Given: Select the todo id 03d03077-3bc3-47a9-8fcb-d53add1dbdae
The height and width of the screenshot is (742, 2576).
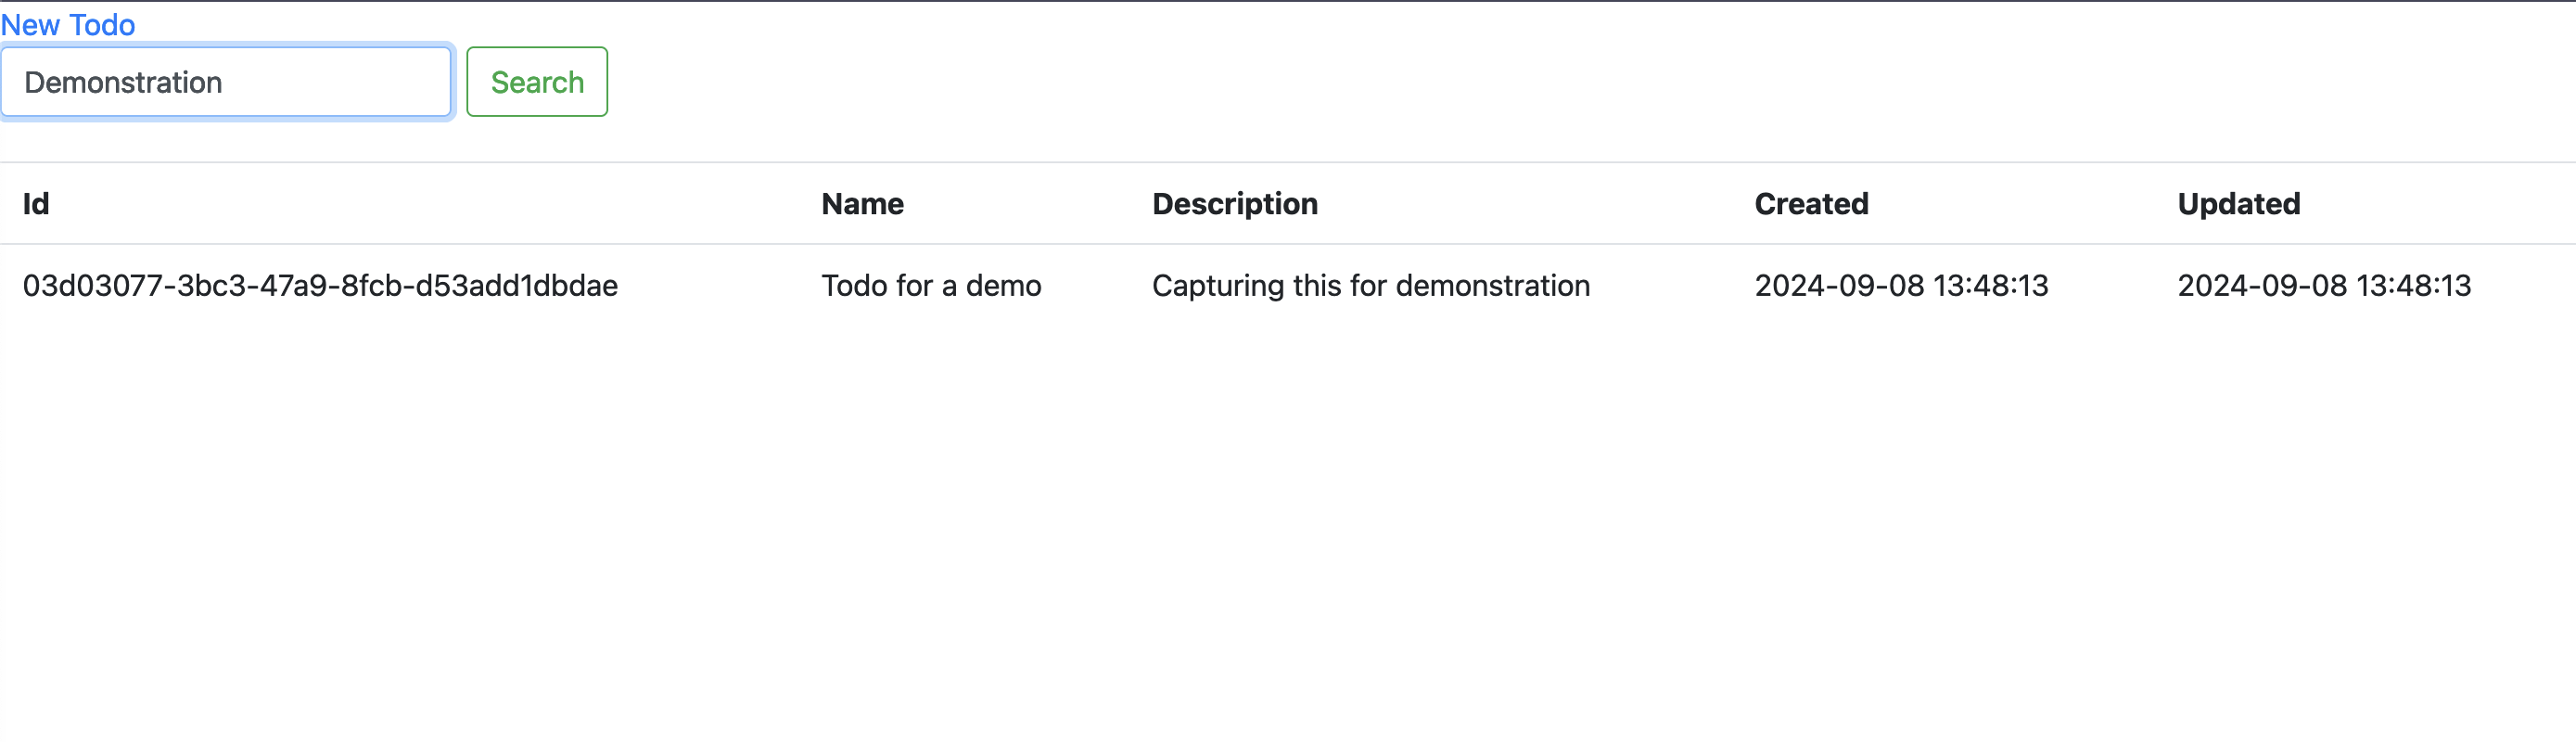Looking at the screenshot, I should pyautogui.click(x=320, y=286).
